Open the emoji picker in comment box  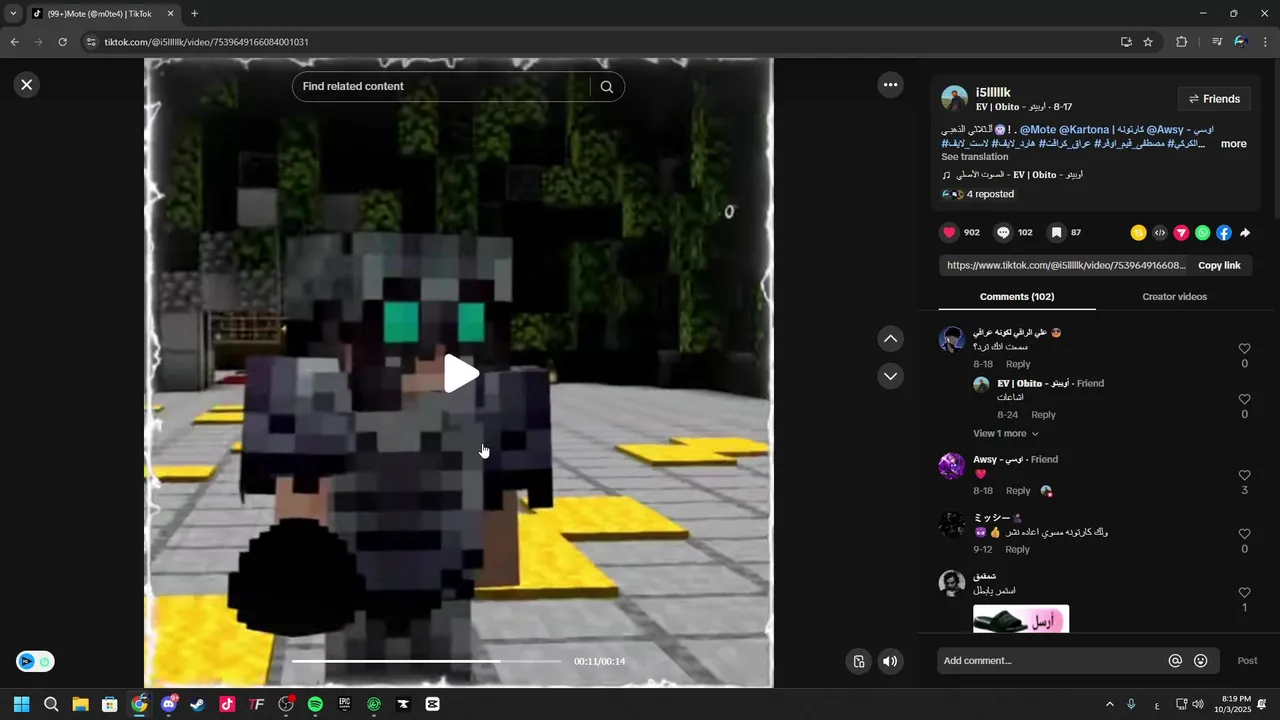point(1201,661)
